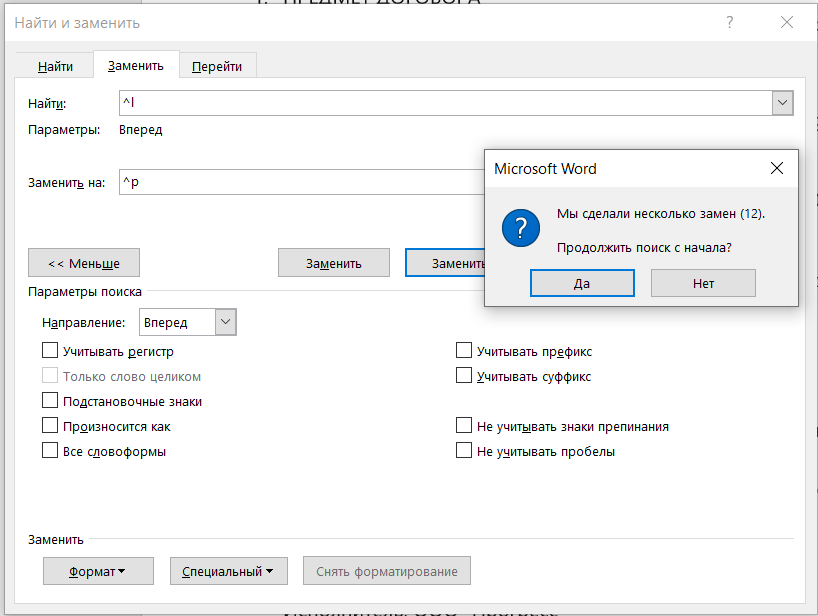Click the partially hidden Заменить все button
818x616 pixels.
(x=445, y=263)
